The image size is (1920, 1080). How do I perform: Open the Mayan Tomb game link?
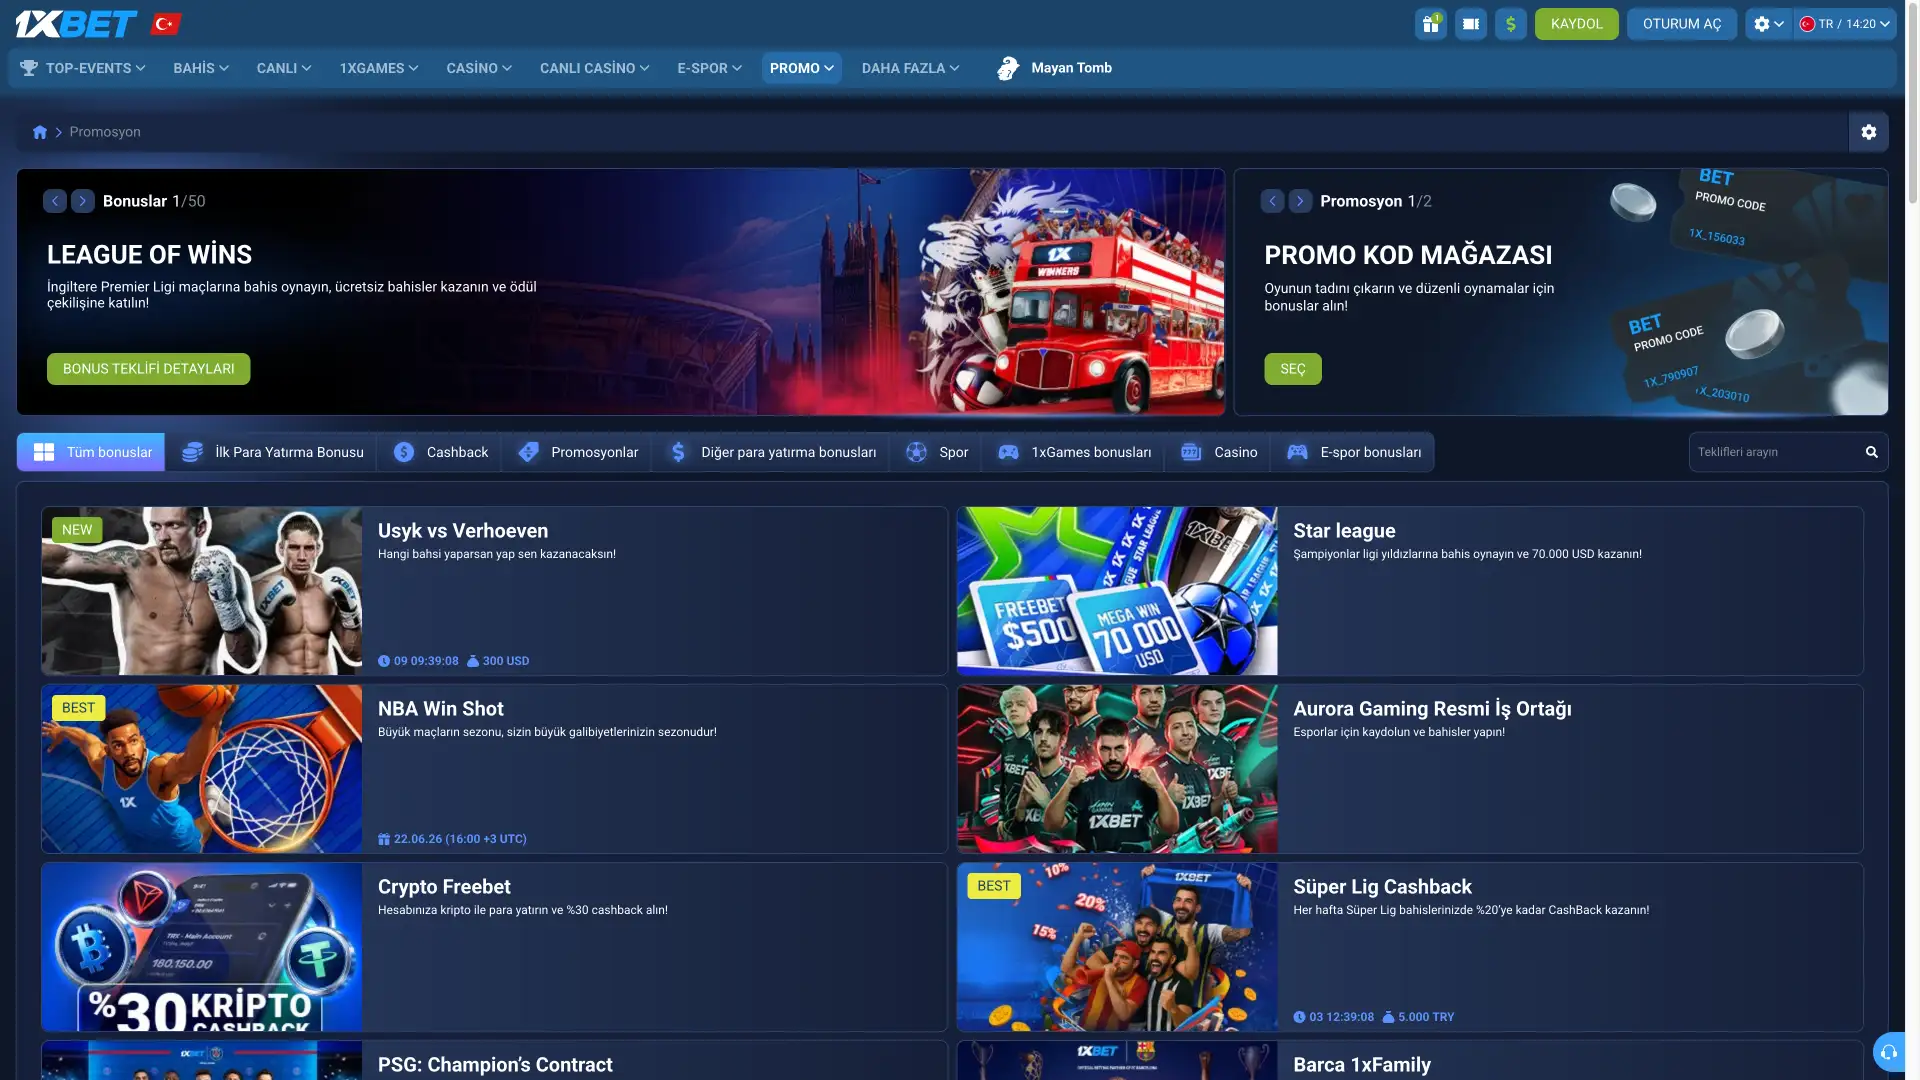pos(1054,68)
